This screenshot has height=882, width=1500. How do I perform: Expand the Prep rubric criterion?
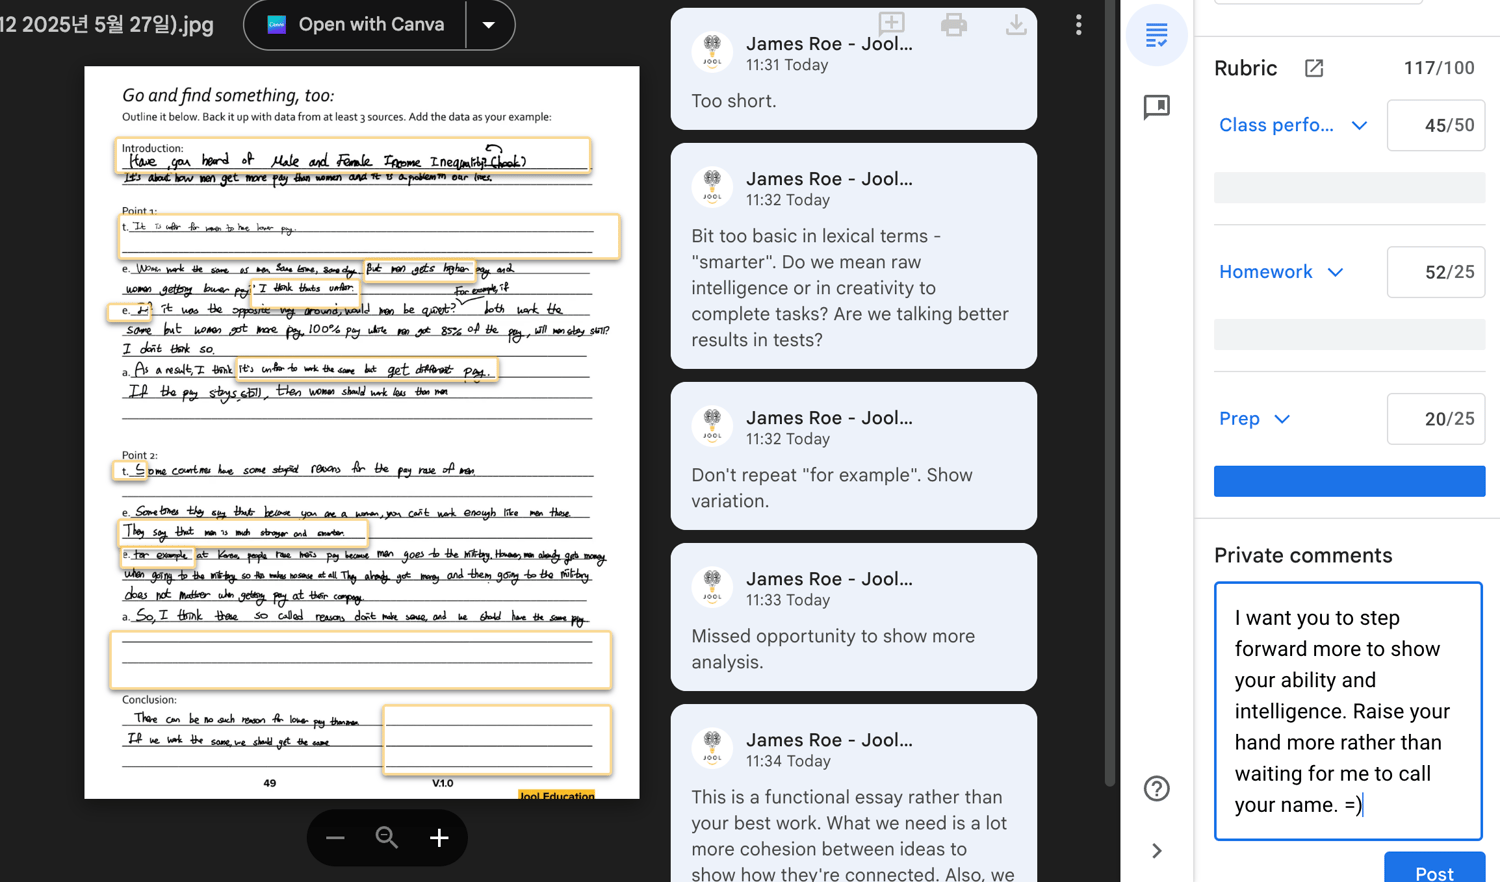click(1255, 419)
